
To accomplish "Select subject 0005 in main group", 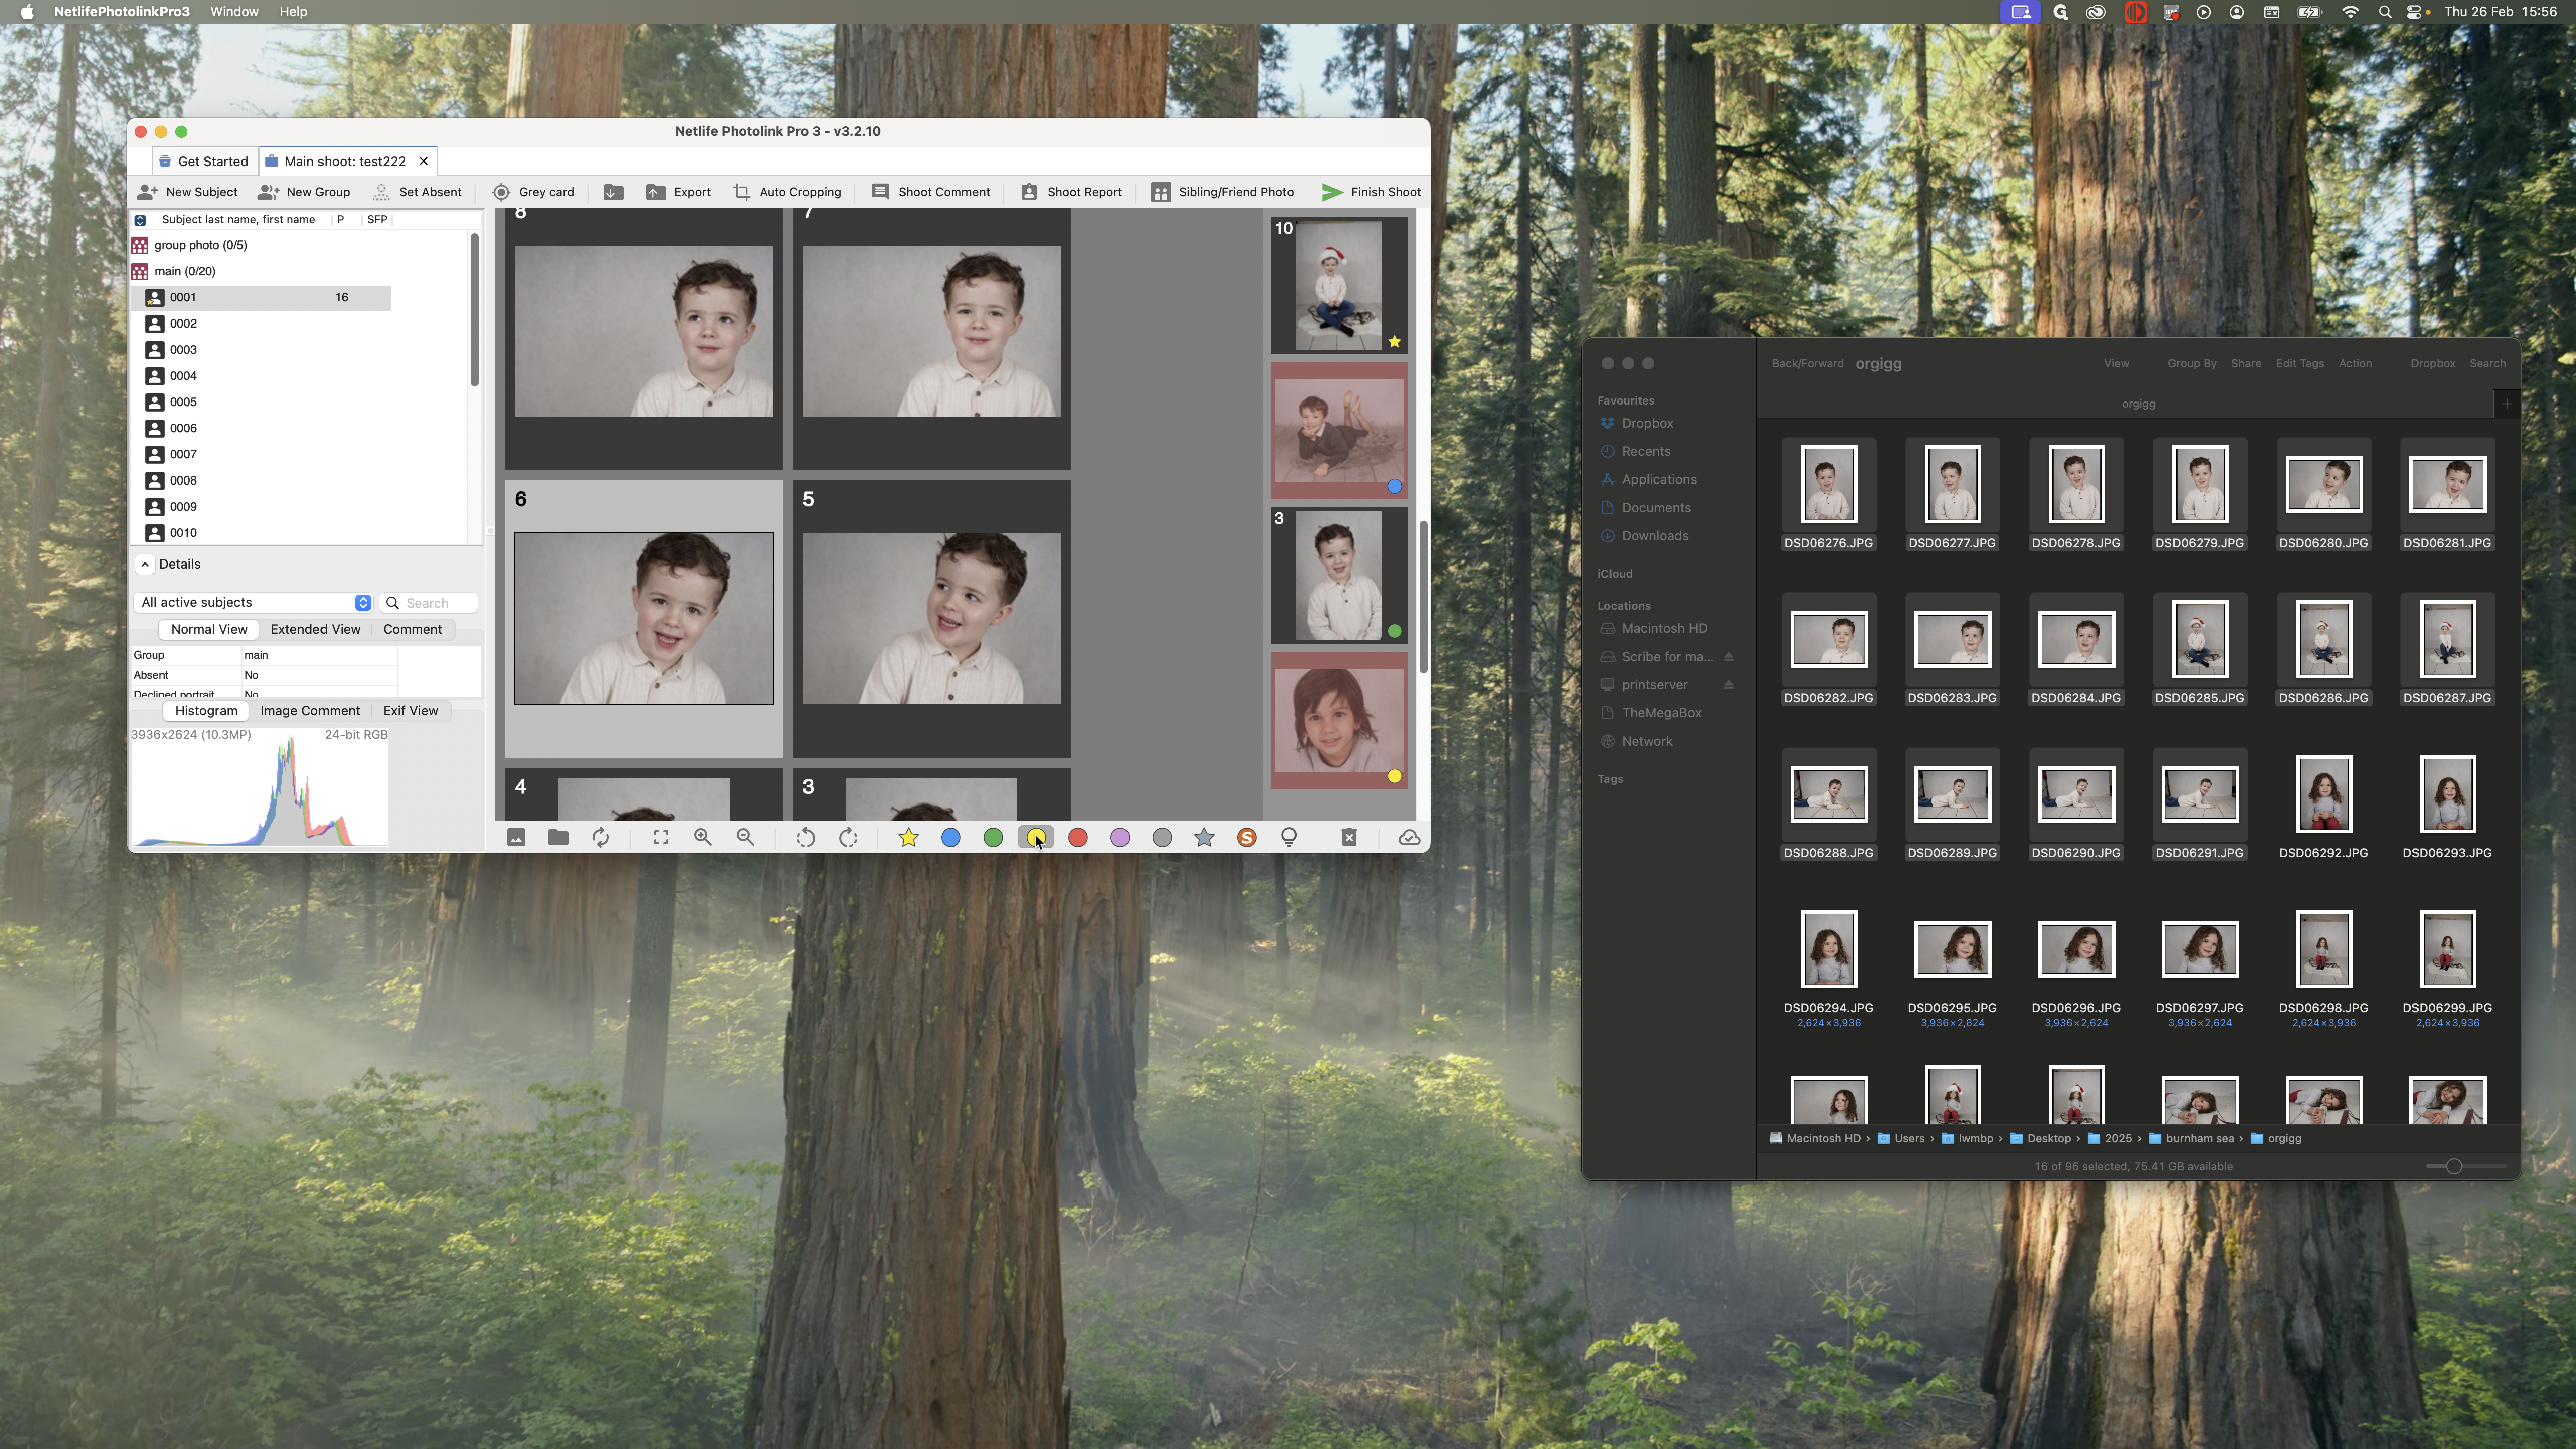I will (x=183, y=402).
